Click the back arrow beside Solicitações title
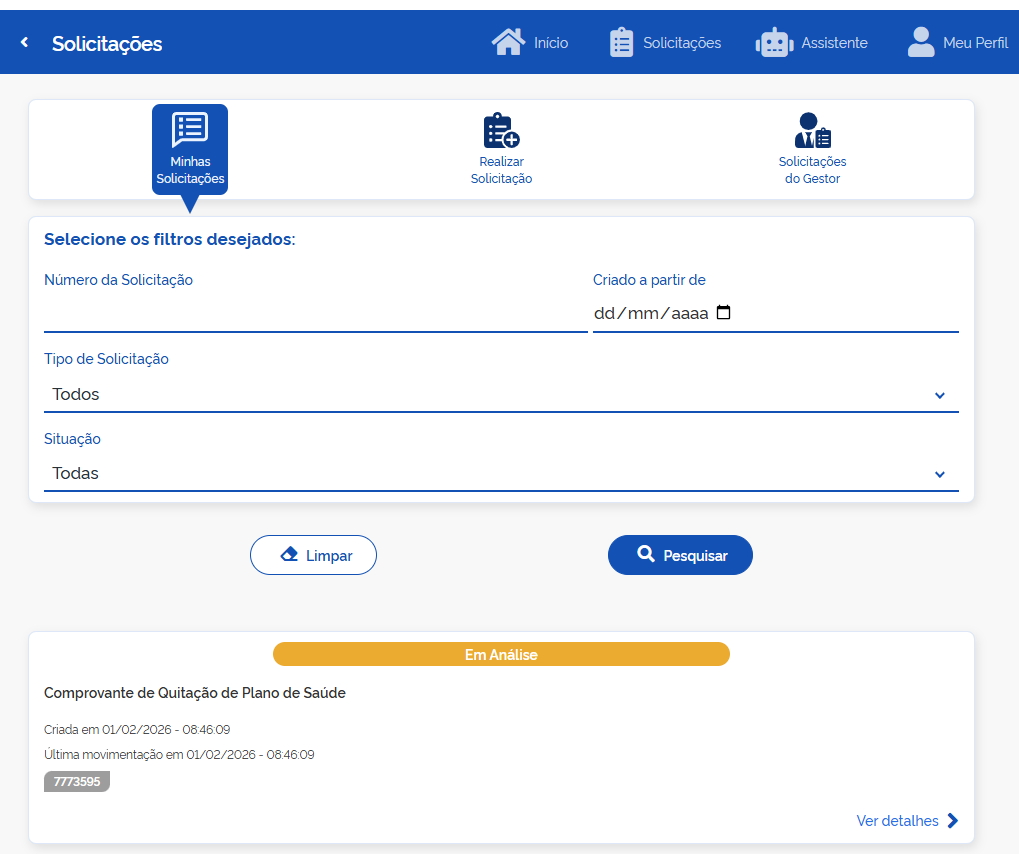The width and height of the screenshot is (1019, 854). pyautogui.click(x=24, y=42)
